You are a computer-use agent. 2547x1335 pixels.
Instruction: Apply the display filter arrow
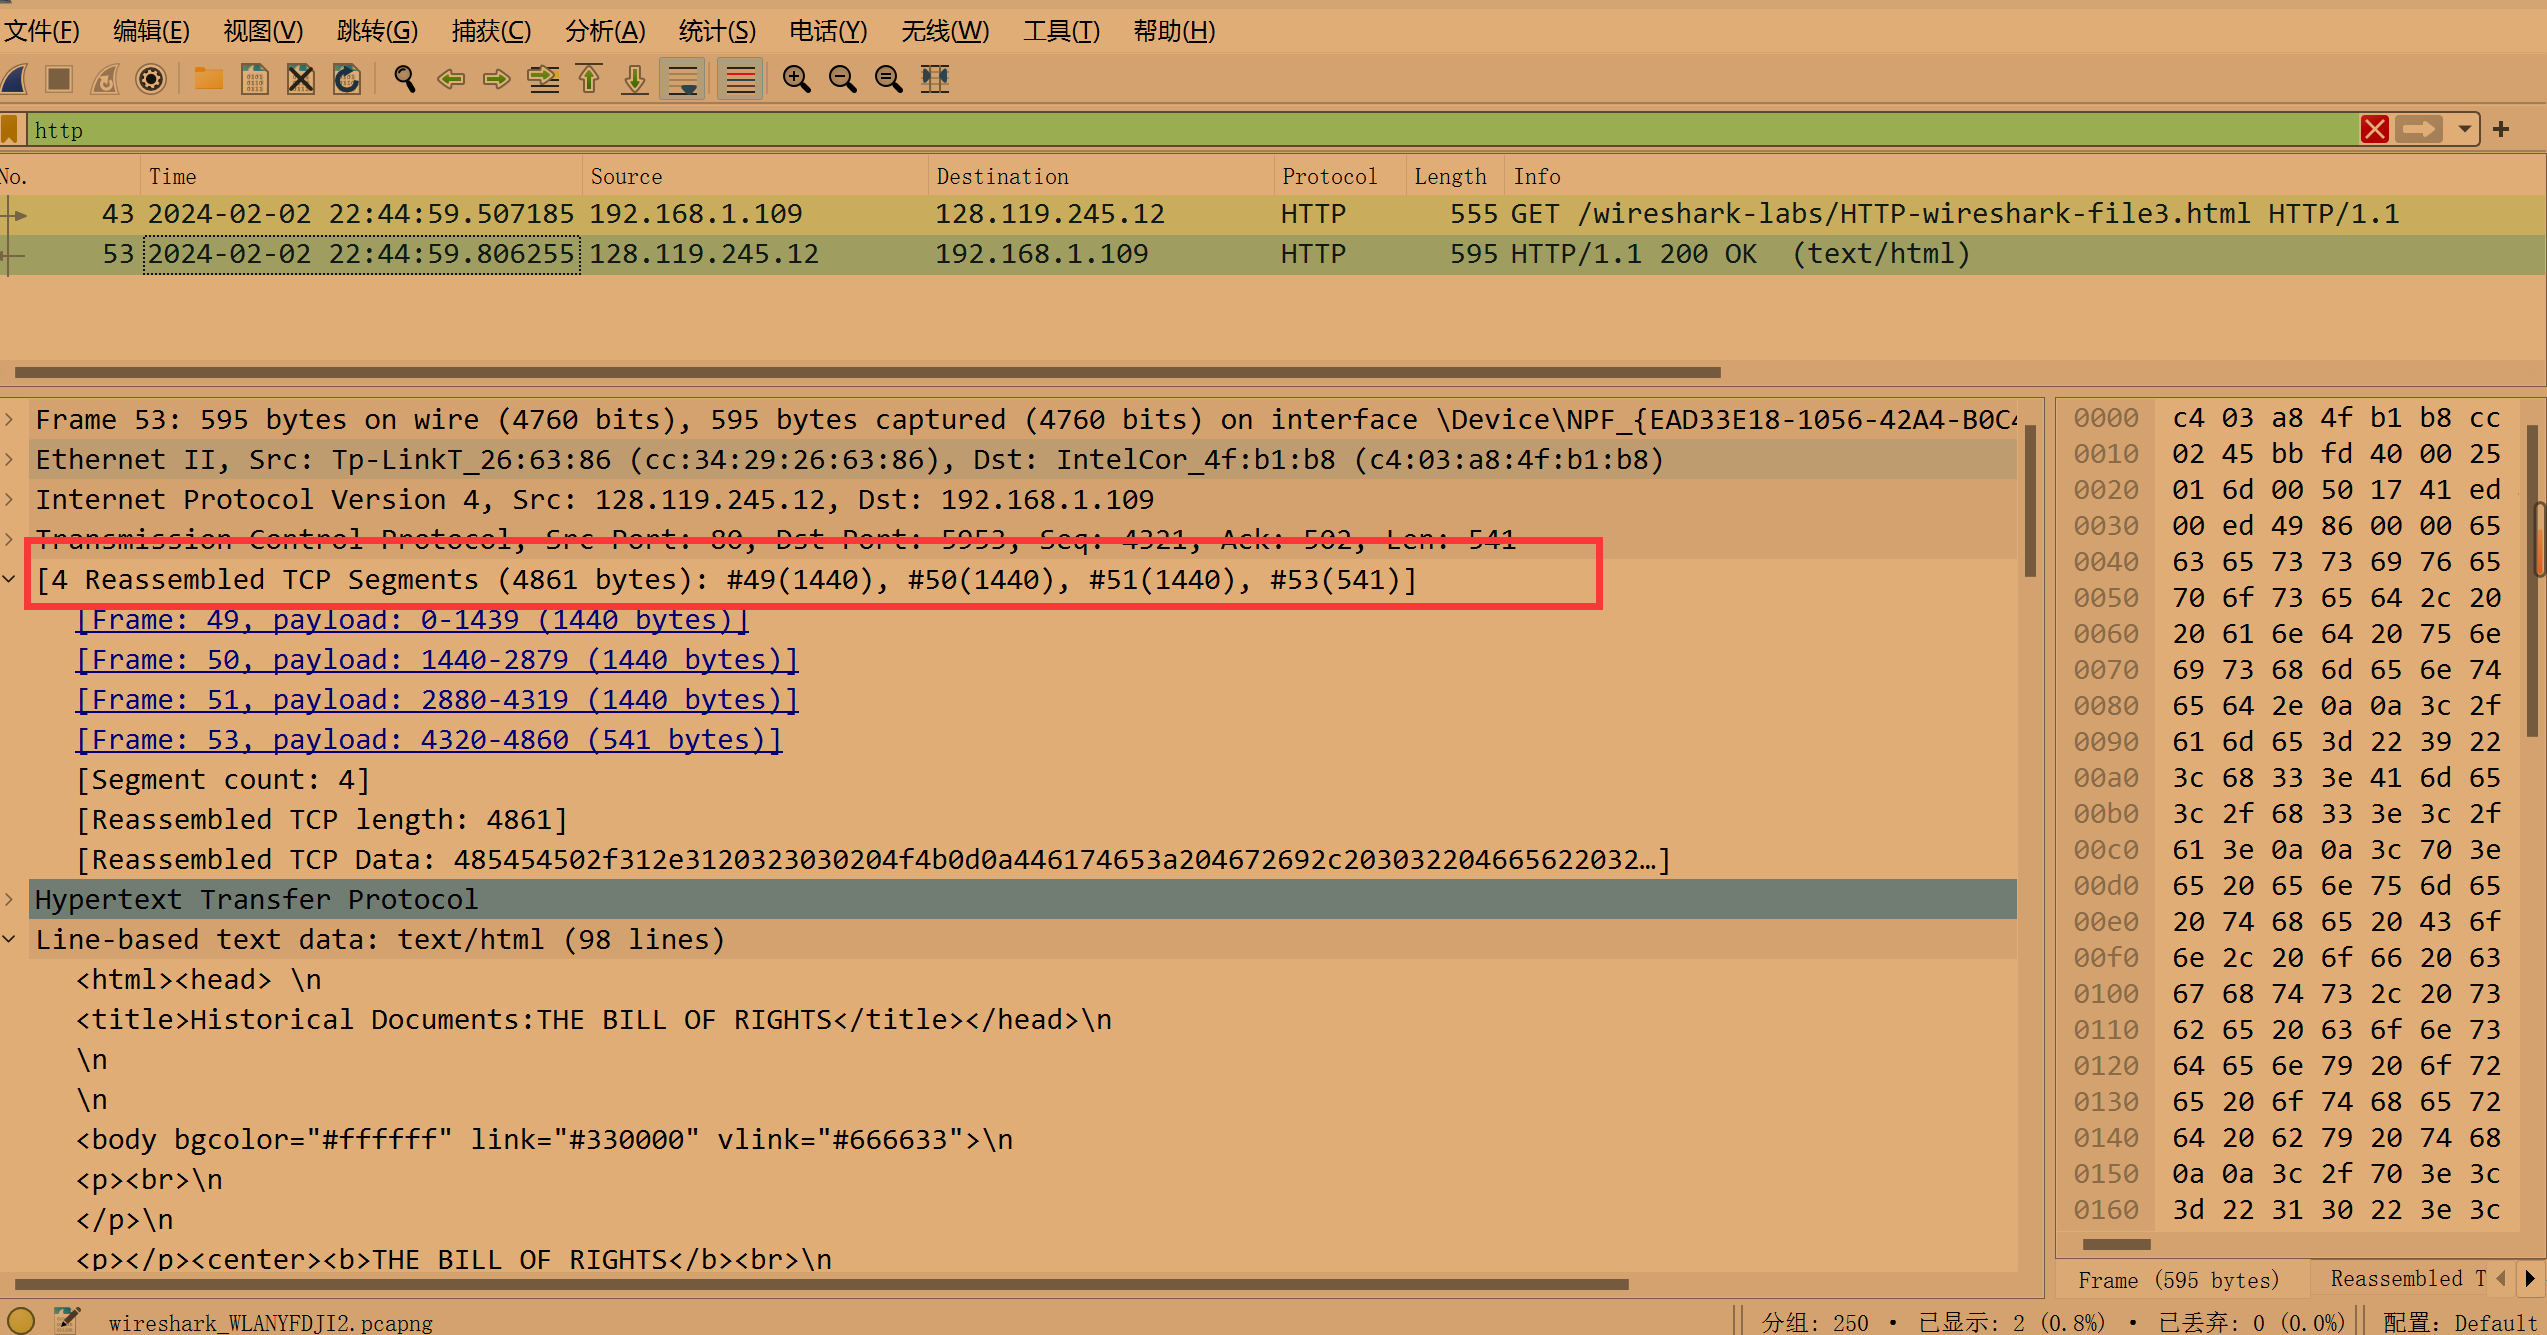[2419, 129]
